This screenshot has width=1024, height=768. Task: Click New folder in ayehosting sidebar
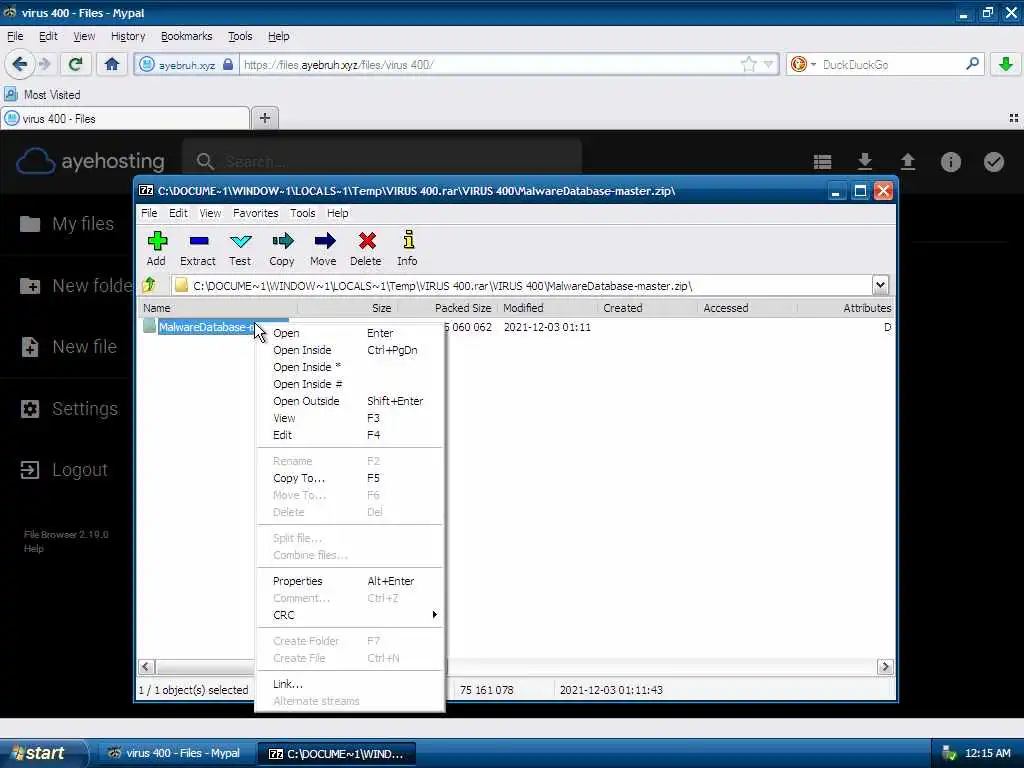click(x=76, y=285)
